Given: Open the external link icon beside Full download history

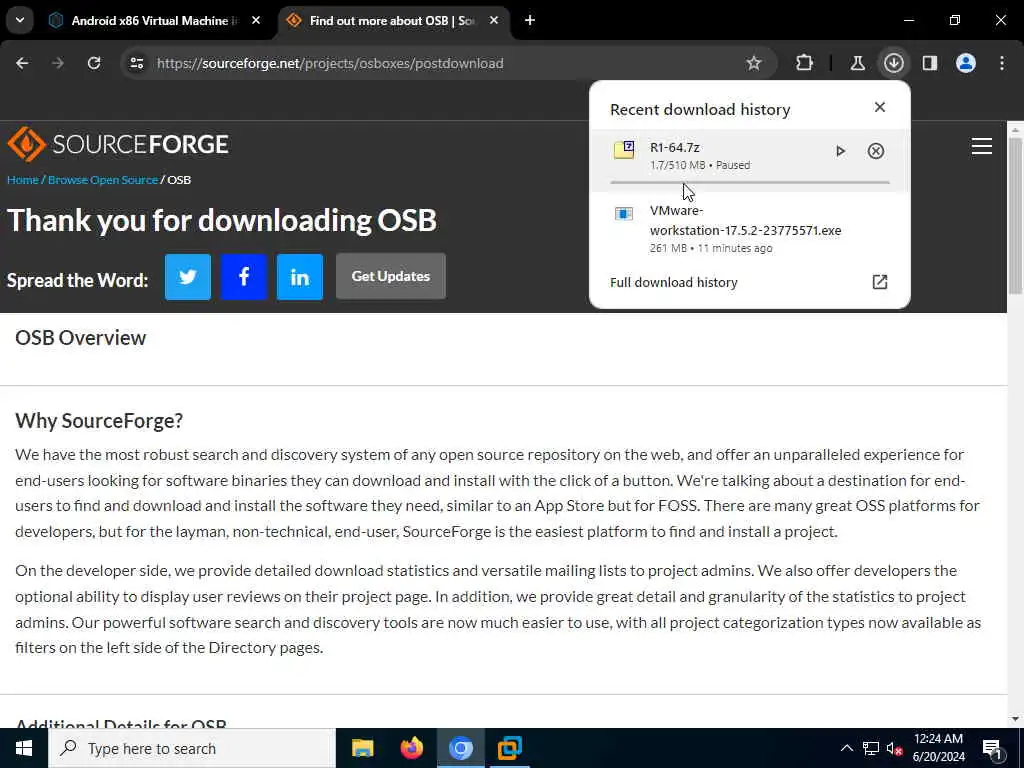Looking at the screenshot, I should 880,282.
